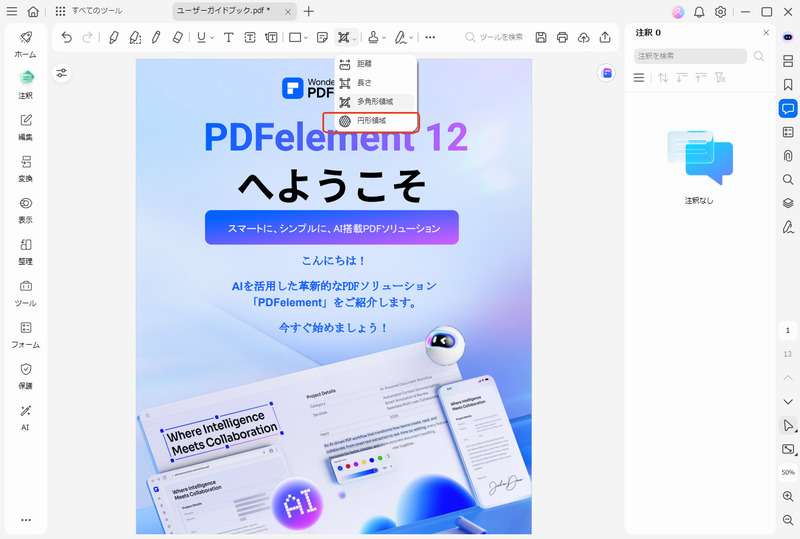Viewport: 800px width, 539px height.
Task: Close the 注釈 comments panel
Action: (766, 33)
